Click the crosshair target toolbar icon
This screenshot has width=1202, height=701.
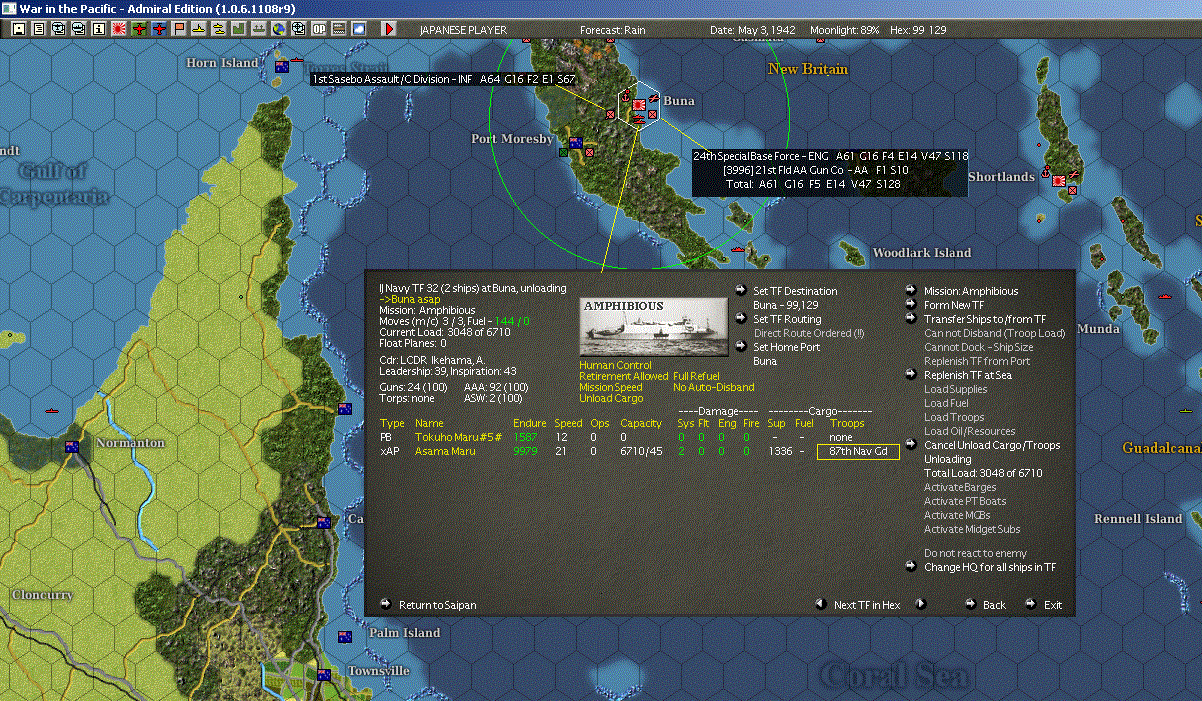point(299,29)
